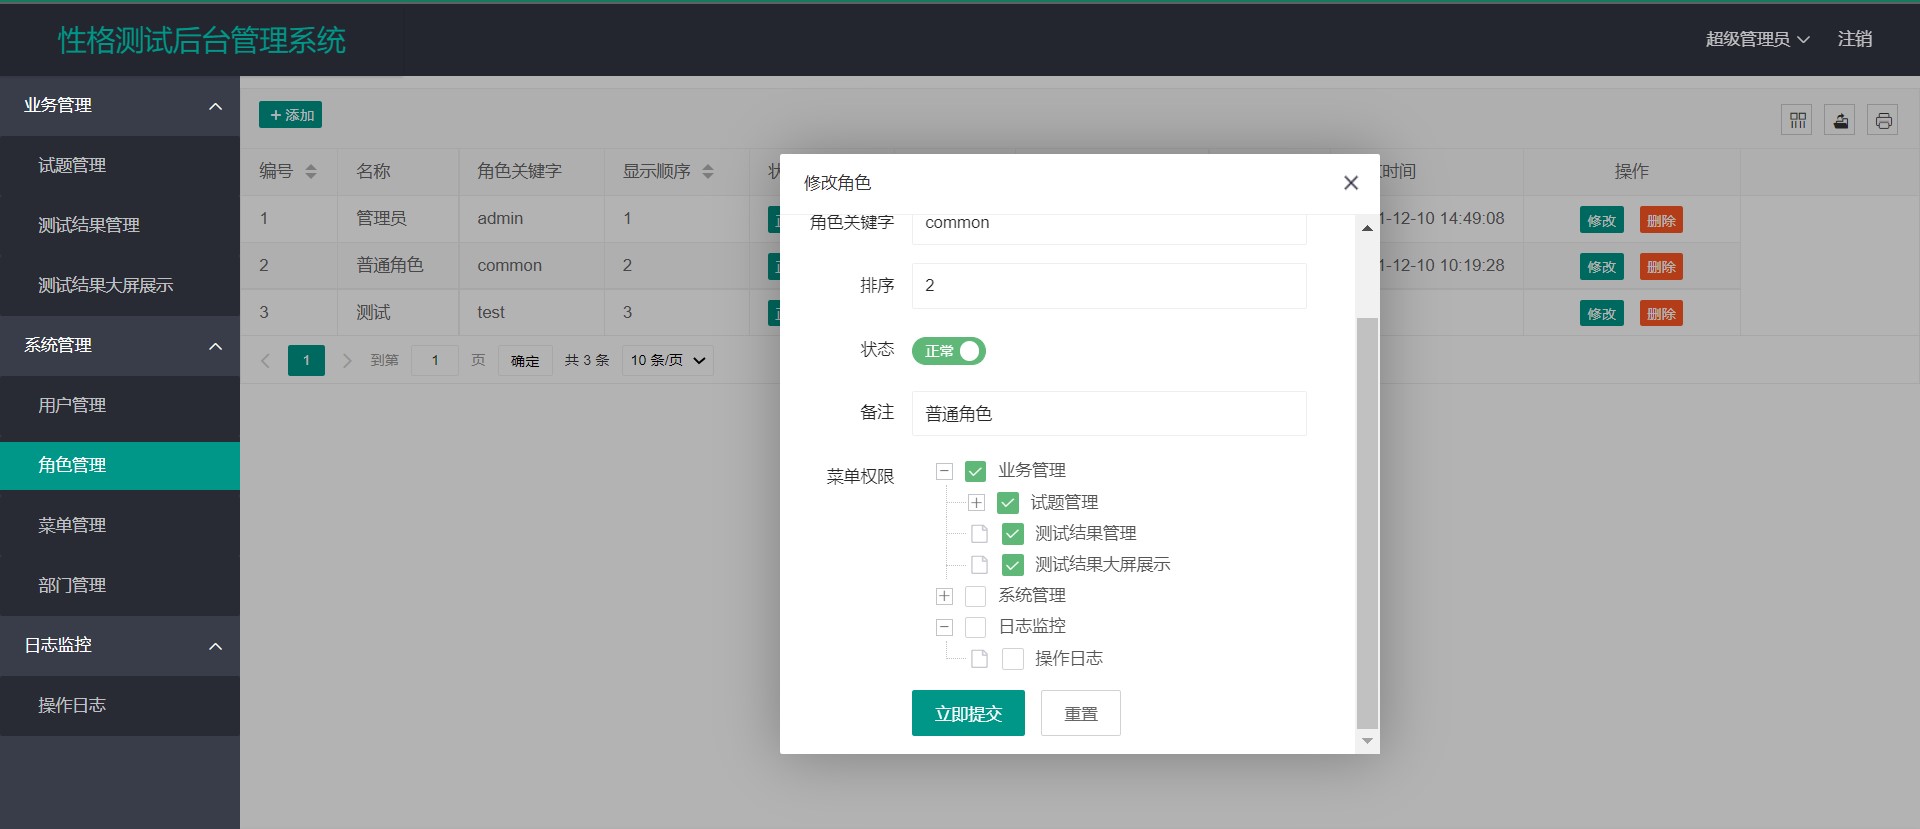The image size is (1920, 829).
Task: Click the scrollbar down arrow in dialog
Action: (1367, 741)
